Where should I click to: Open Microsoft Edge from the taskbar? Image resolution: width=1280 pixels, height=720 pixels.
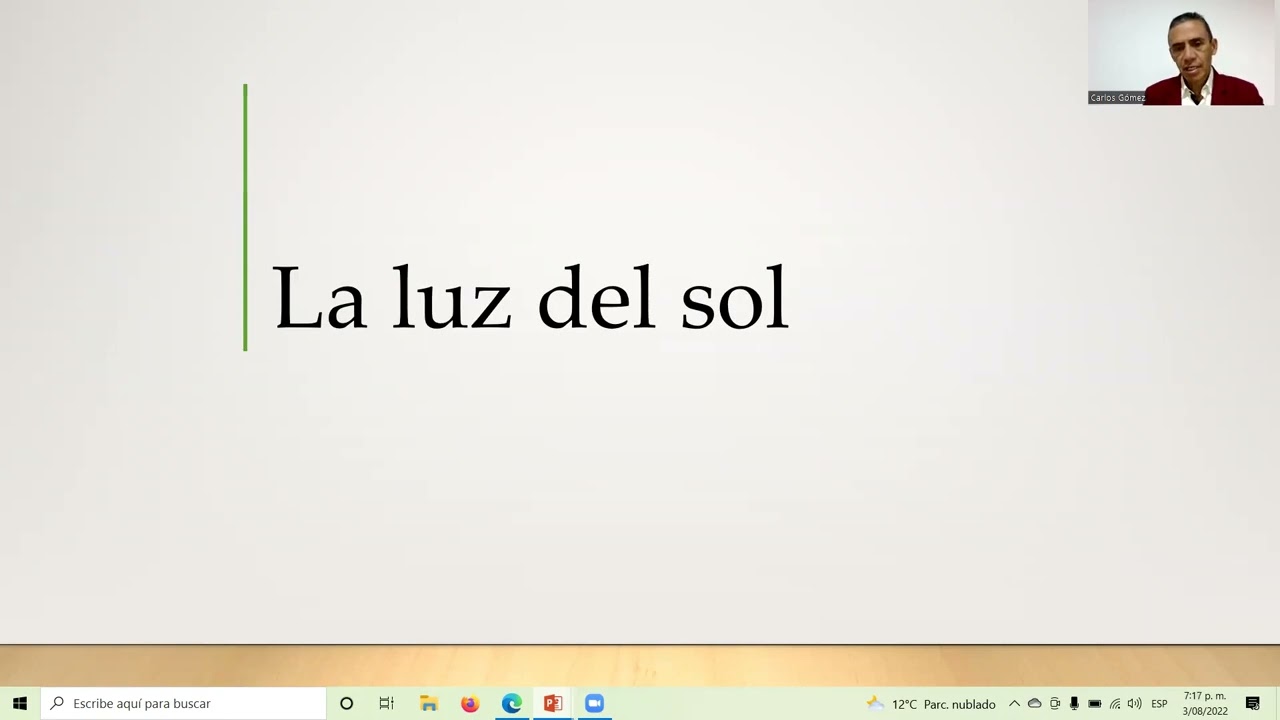point(512,703)
